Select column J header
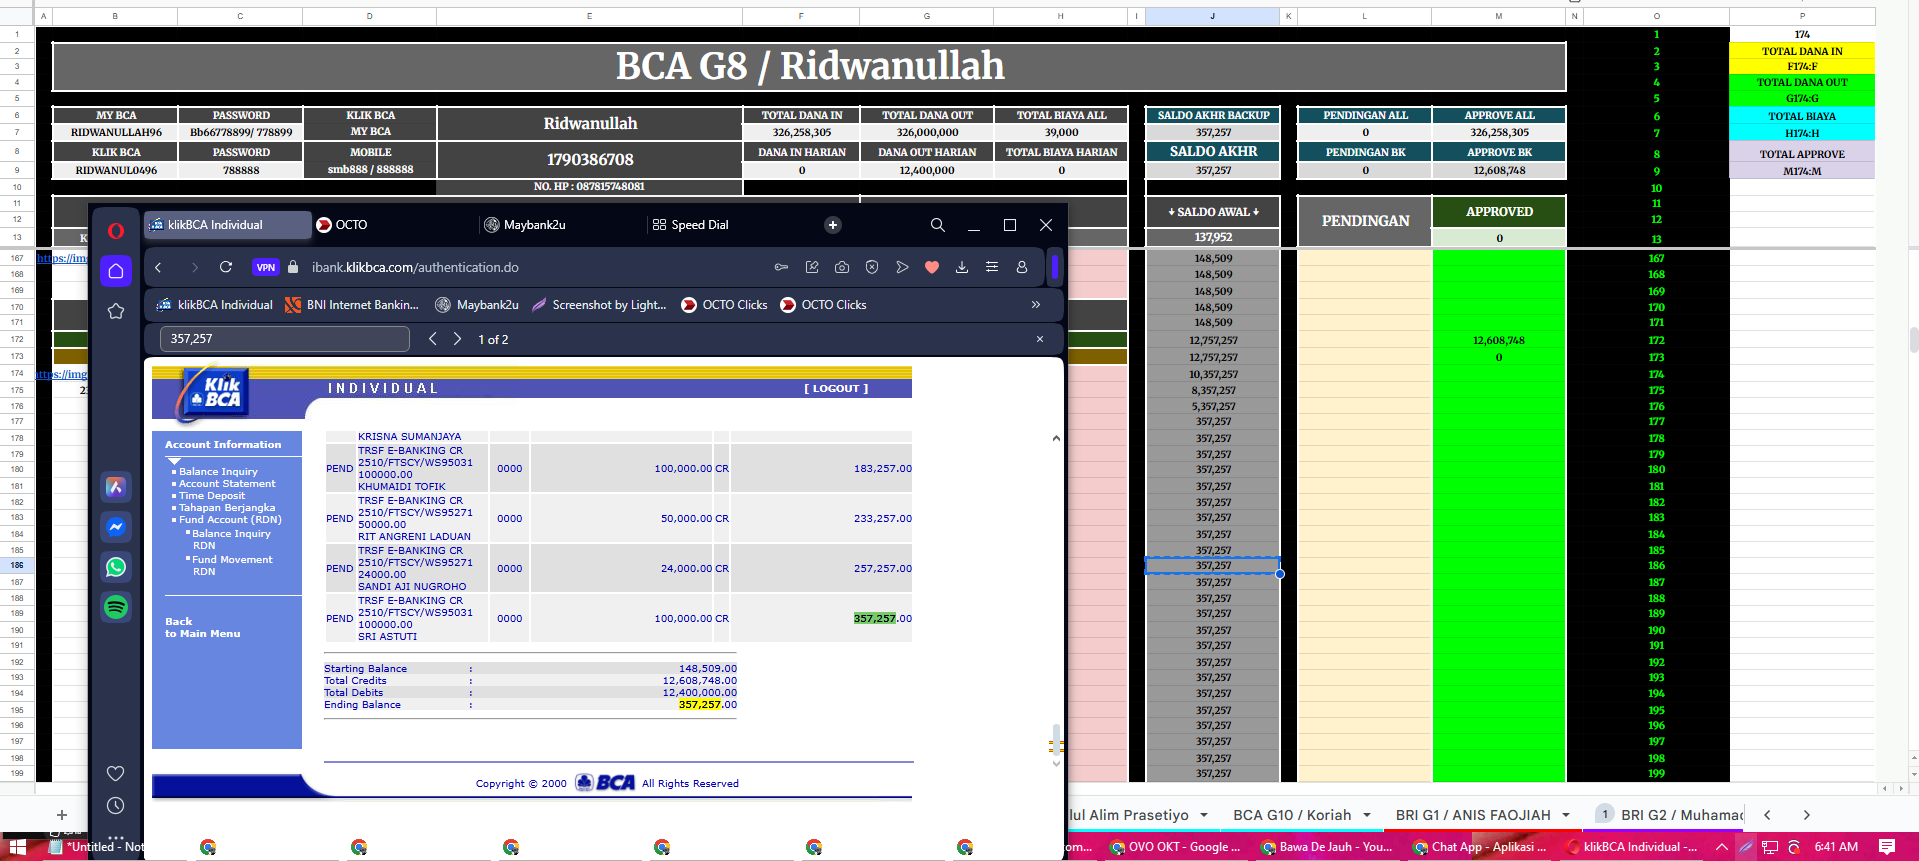 pyautogui.click(x=1213, y=16)
